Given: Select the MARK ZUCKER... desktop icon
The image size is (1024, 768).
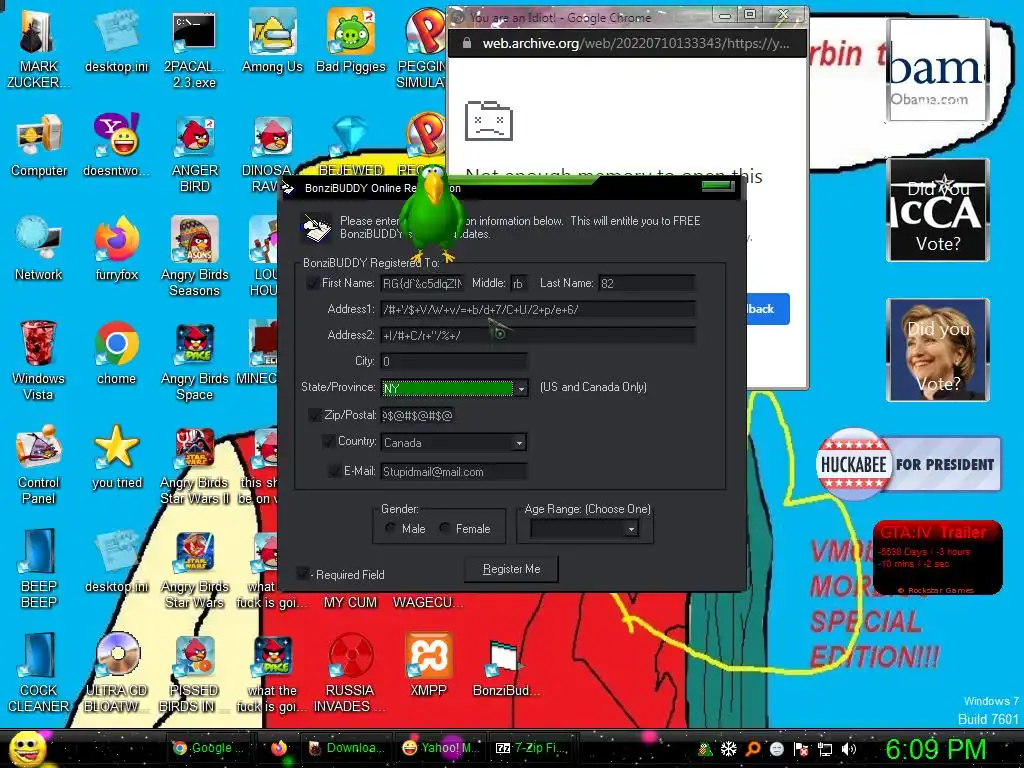Looking at the screenshot, I should (x=38, y=48).
